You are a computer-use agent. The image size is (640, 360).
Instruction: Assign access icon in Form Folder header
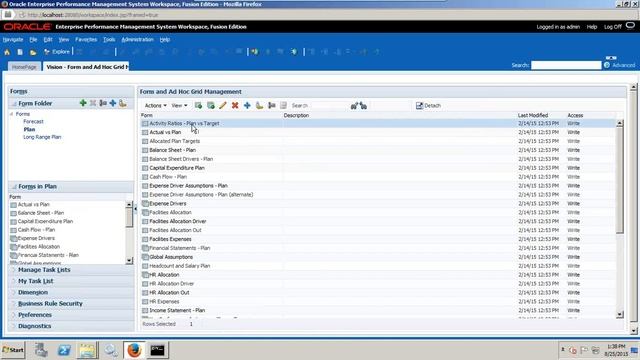[122, 103]
